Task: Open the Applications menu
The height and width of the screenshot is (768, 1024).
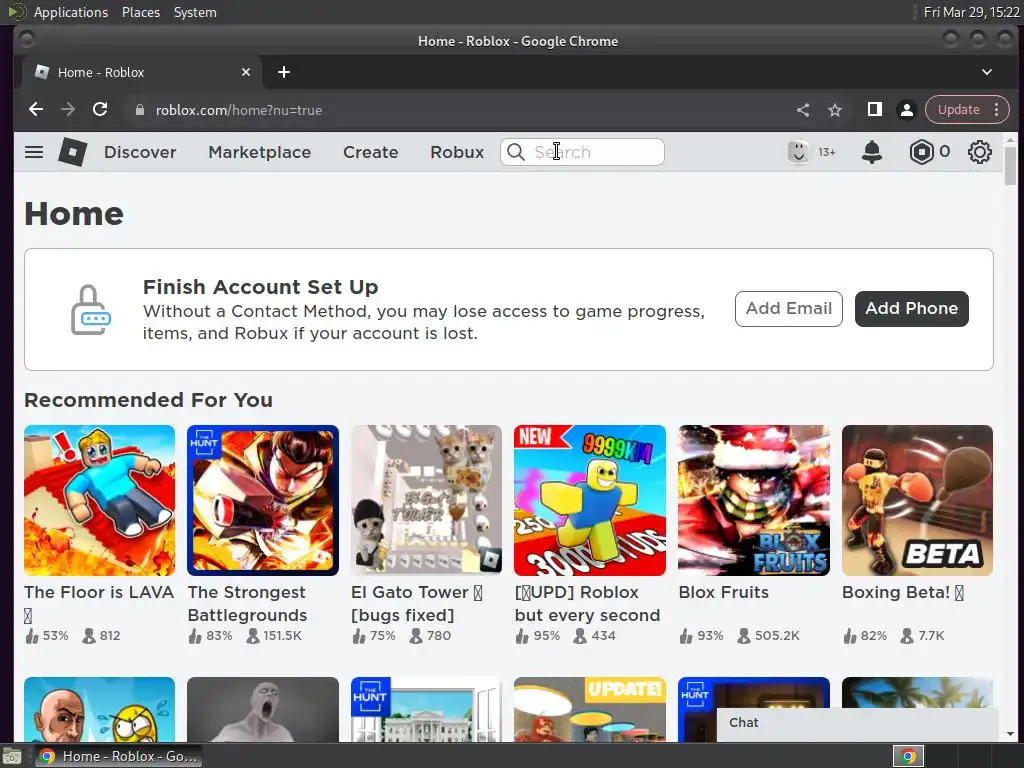Action: (x=71, y=12)
